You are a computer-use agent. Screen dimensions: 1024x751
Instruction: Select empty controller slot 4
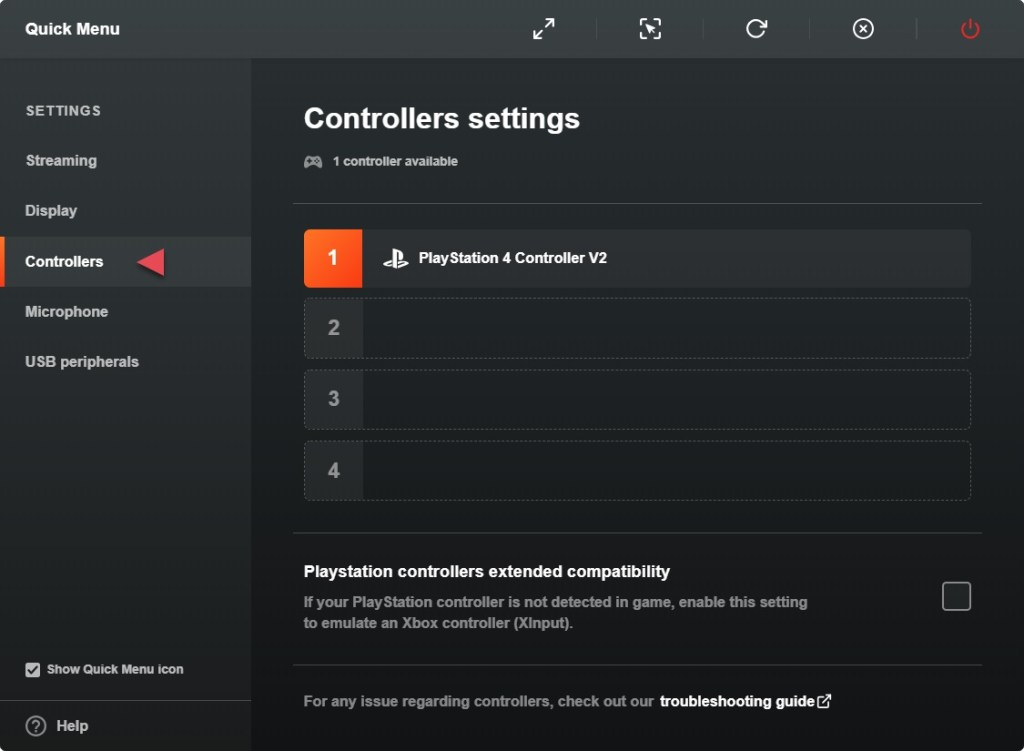[x=637, y=470]
